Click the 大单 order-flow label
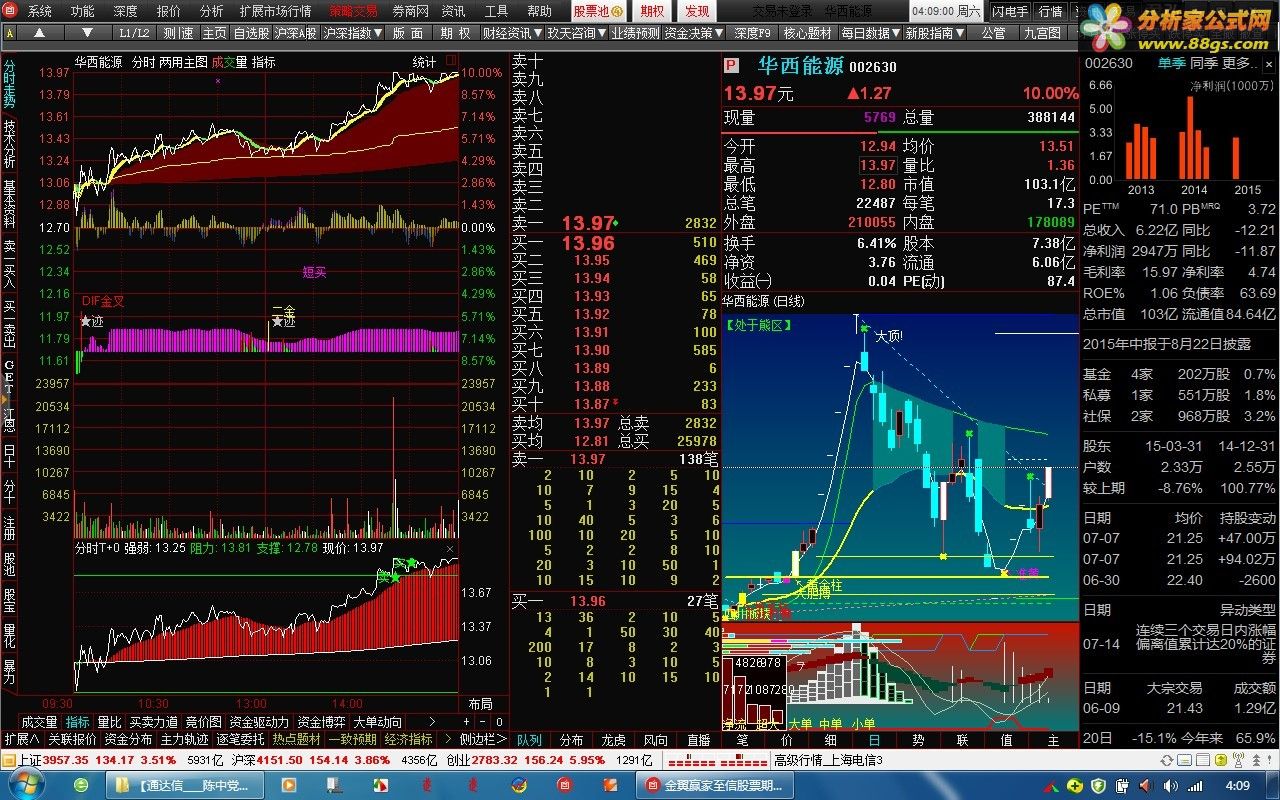 [x=800, y=723]
